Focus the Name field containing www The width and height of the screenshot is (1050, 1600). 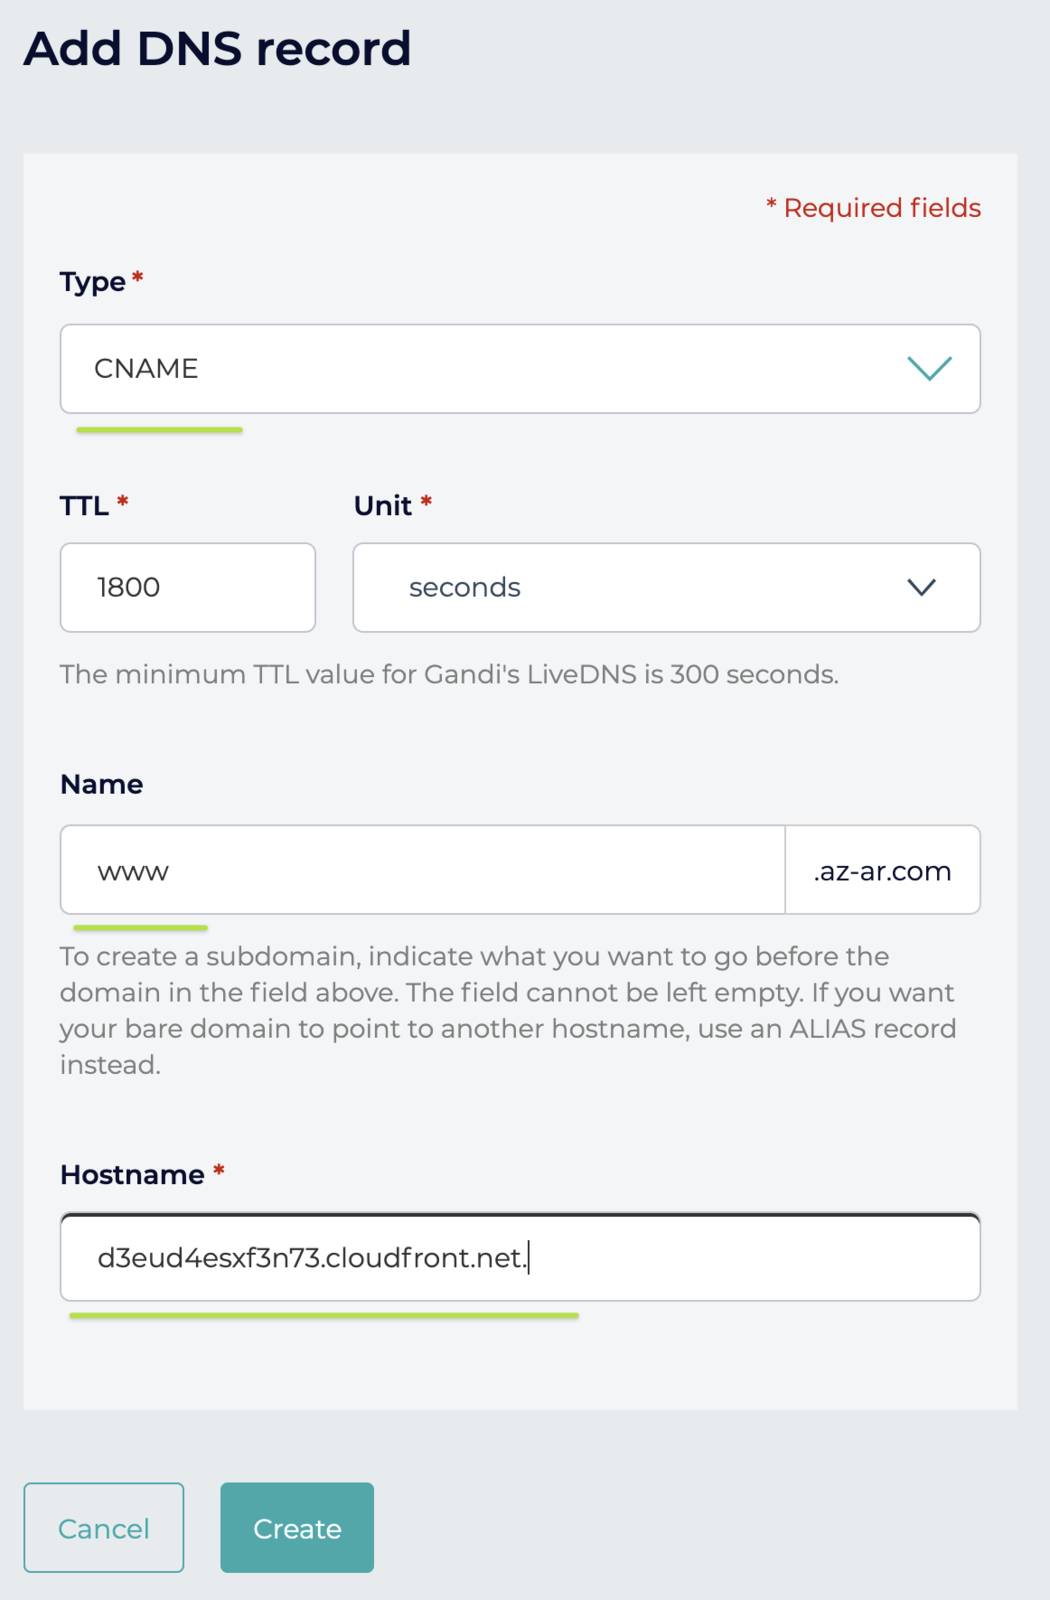(422, 870)
